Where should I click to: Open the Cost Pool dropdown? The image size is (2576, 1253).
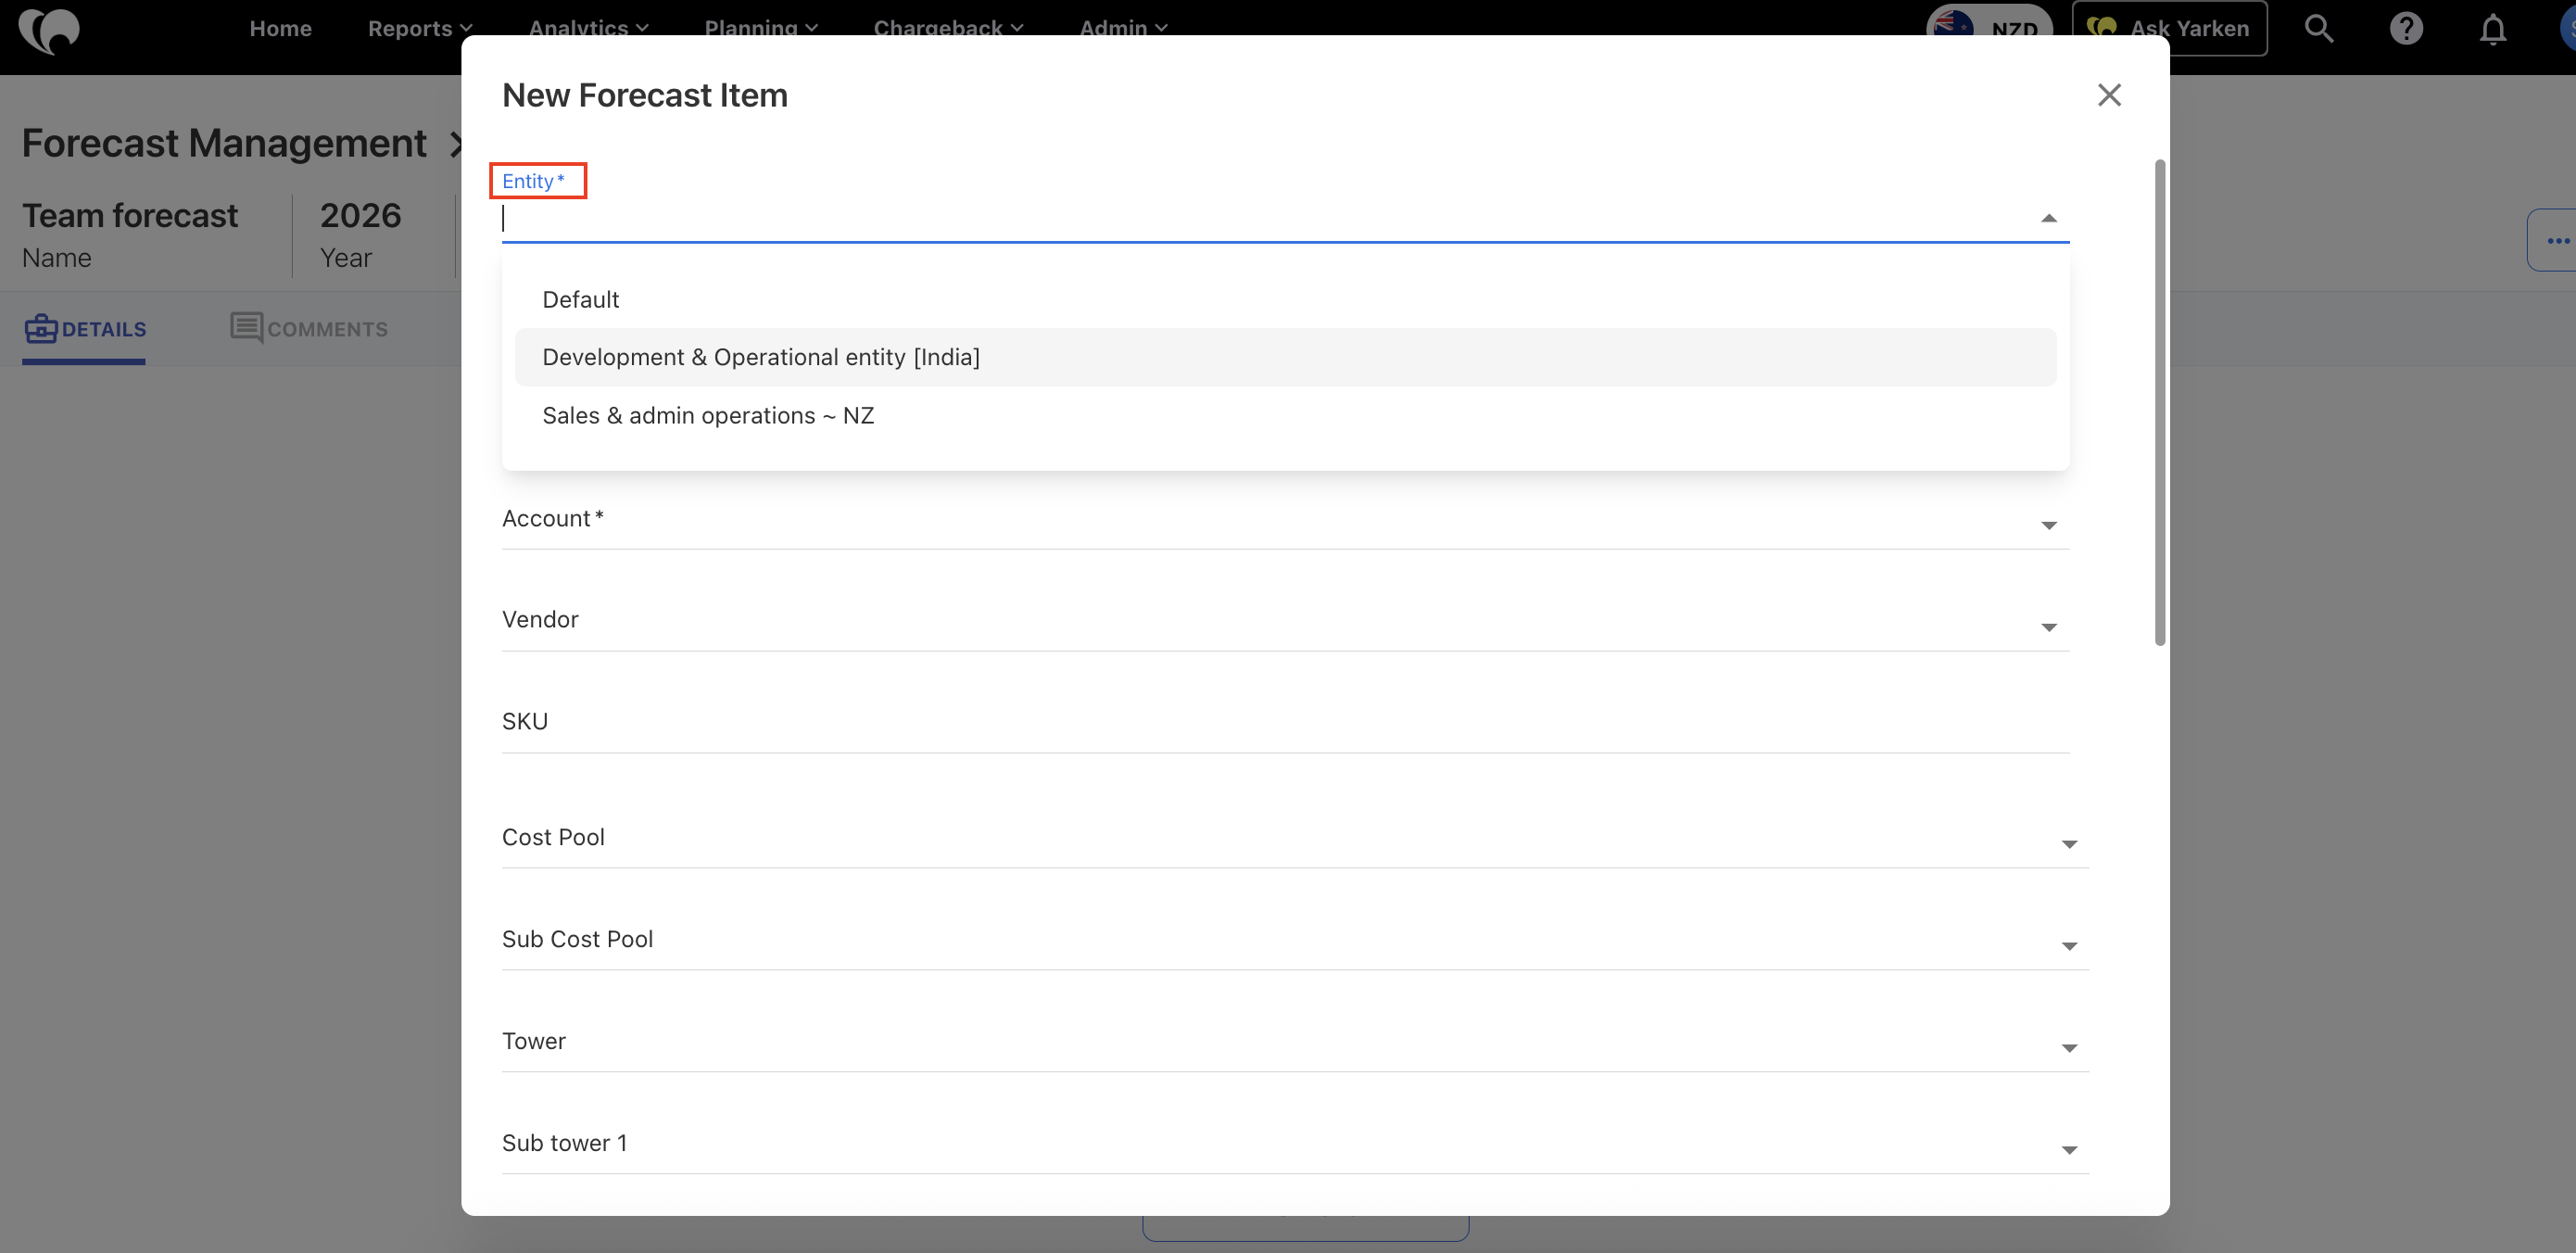point(2068,845)
